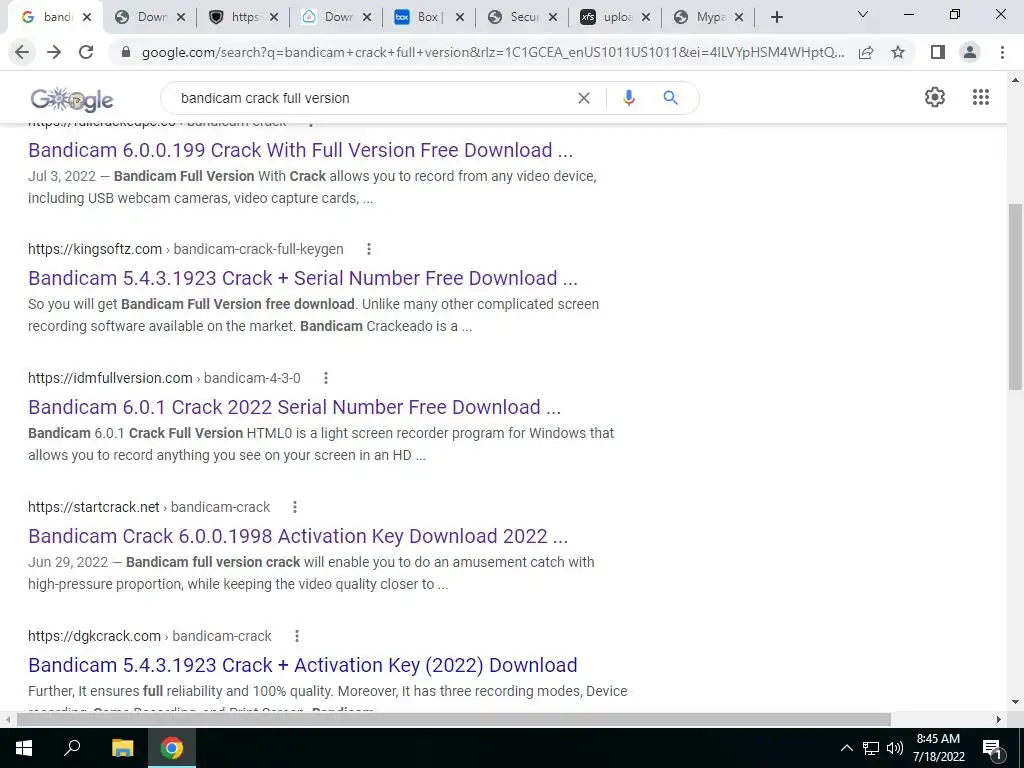Open notification center
Image resolution: width=1024 pixels, height=768 pixels.
pyautogui.click(x=992, y=748)
